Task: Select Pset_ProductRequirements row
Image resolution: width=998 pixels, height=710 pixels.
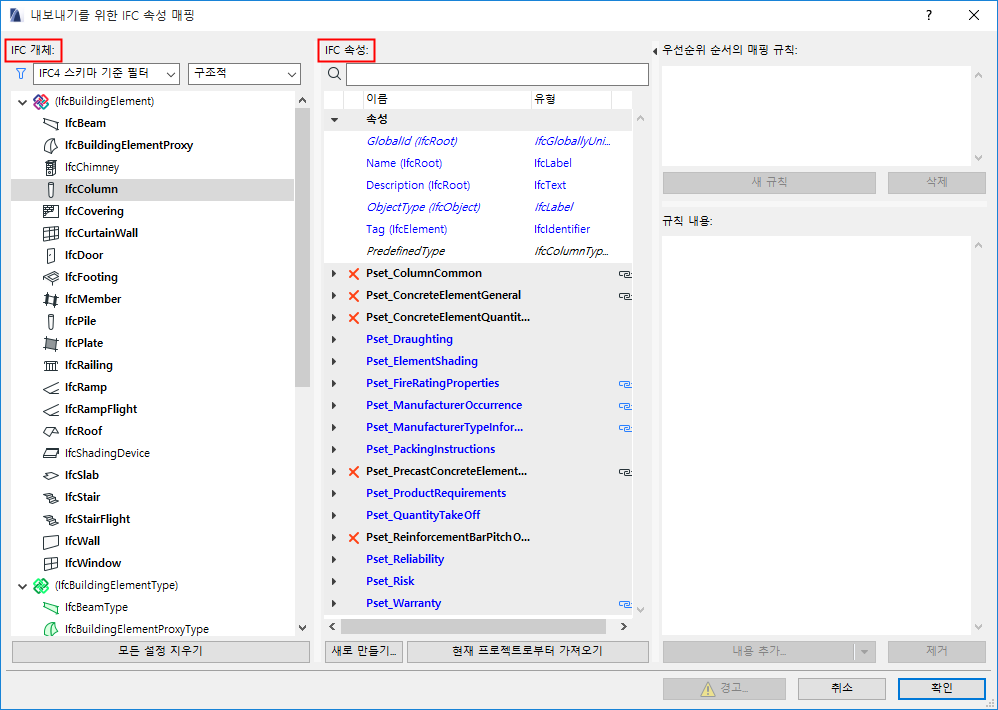Action: click(477, 494)
